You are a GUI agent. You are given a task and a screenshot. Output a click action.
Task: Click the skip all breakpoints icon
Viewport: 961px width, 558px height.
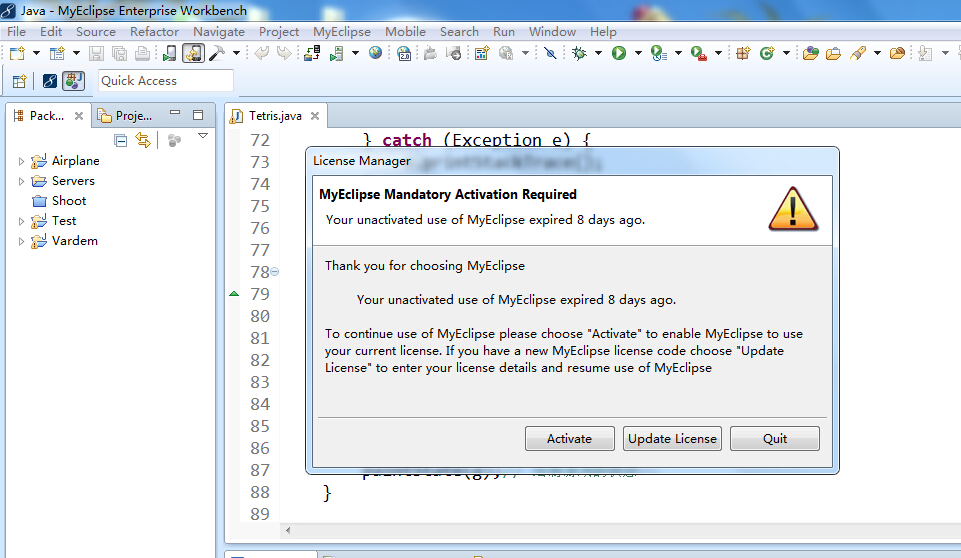[x=550, y=53]
